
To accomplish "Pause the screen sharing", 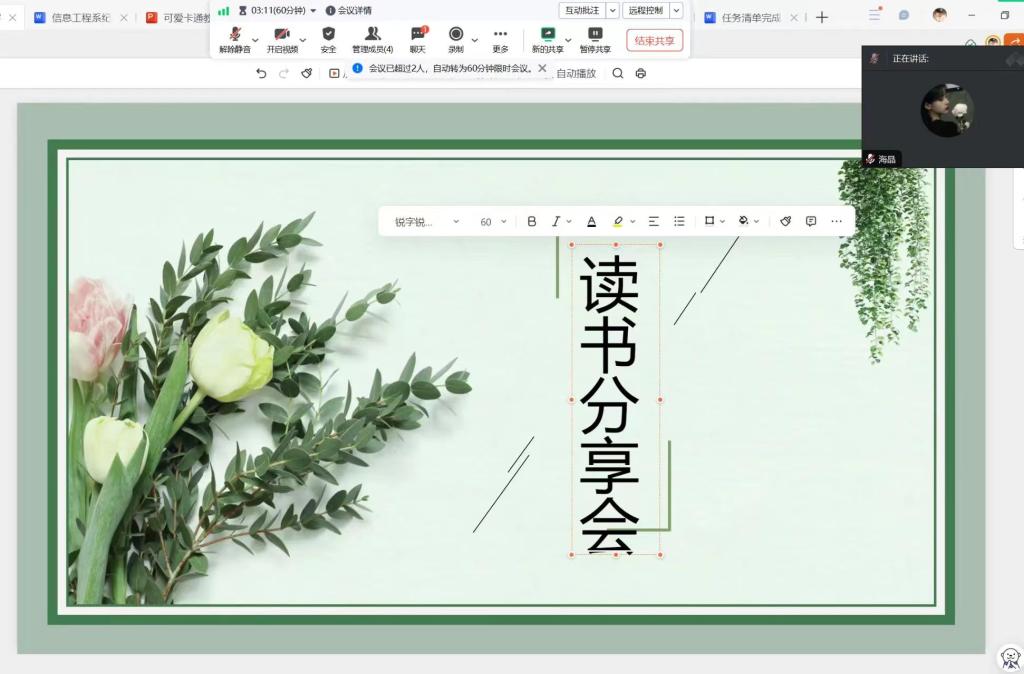I will coord(595,39).
